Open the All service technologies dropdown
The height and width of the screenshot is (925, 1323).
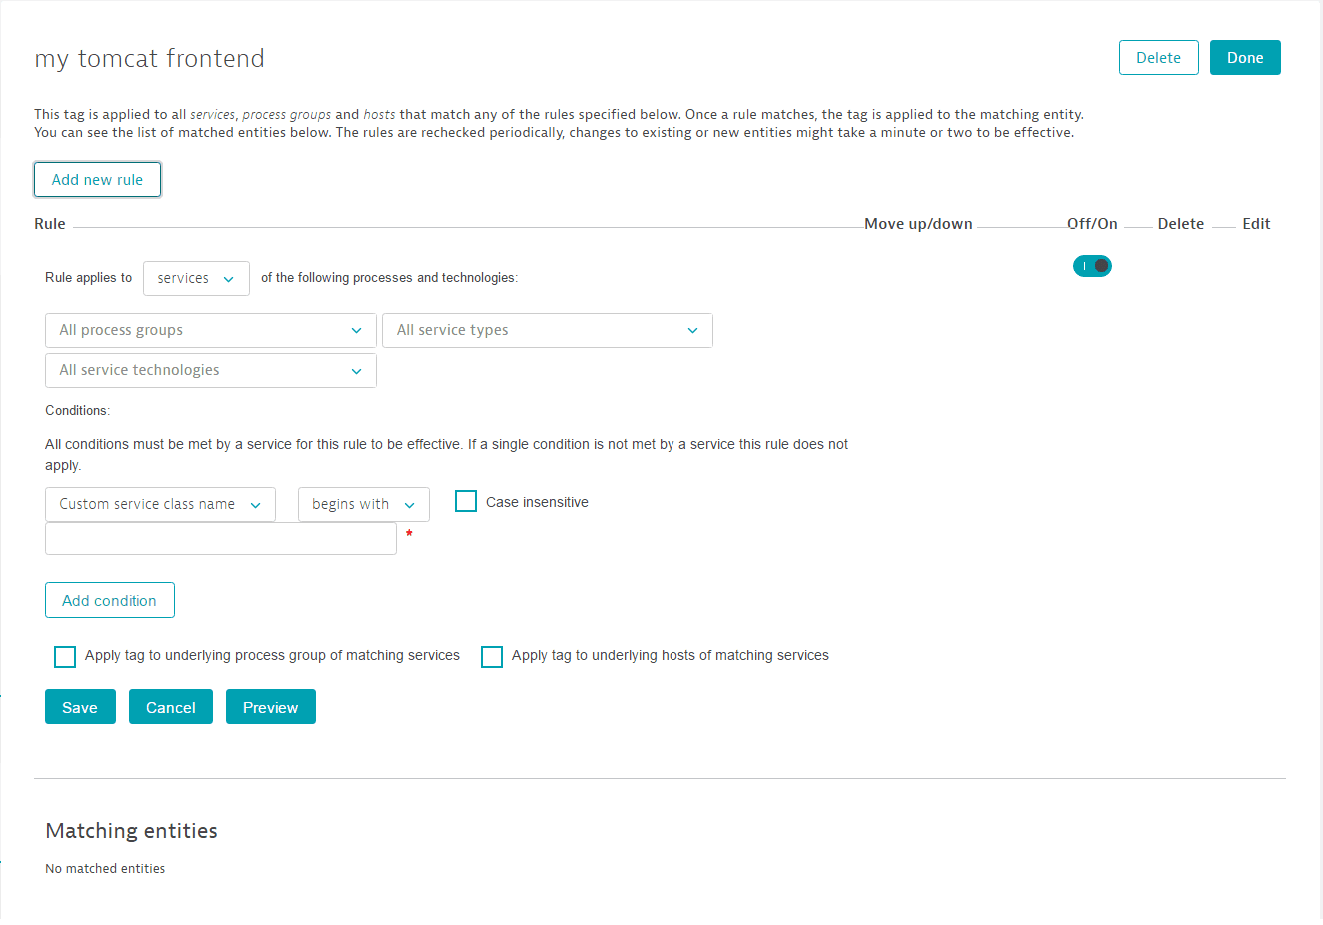point(211,370)
